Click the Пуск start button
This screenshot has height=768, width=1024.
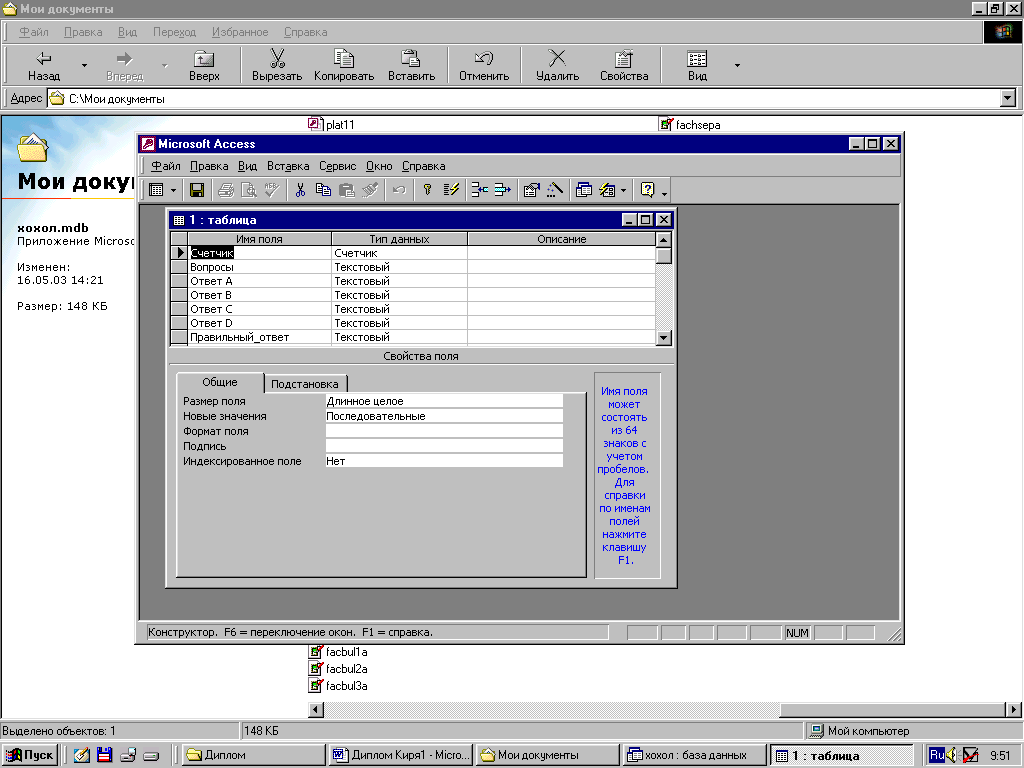tap(30, 755)
